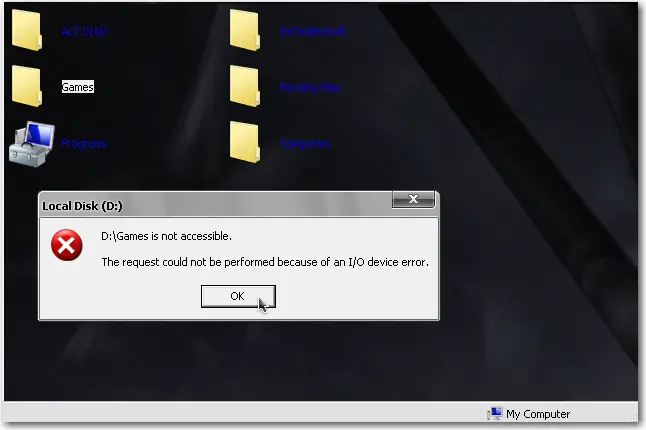Viewport: 646px width, 430px height.
Task: Close the Local Disk (D:) dialog
Action: click(413, 199)
